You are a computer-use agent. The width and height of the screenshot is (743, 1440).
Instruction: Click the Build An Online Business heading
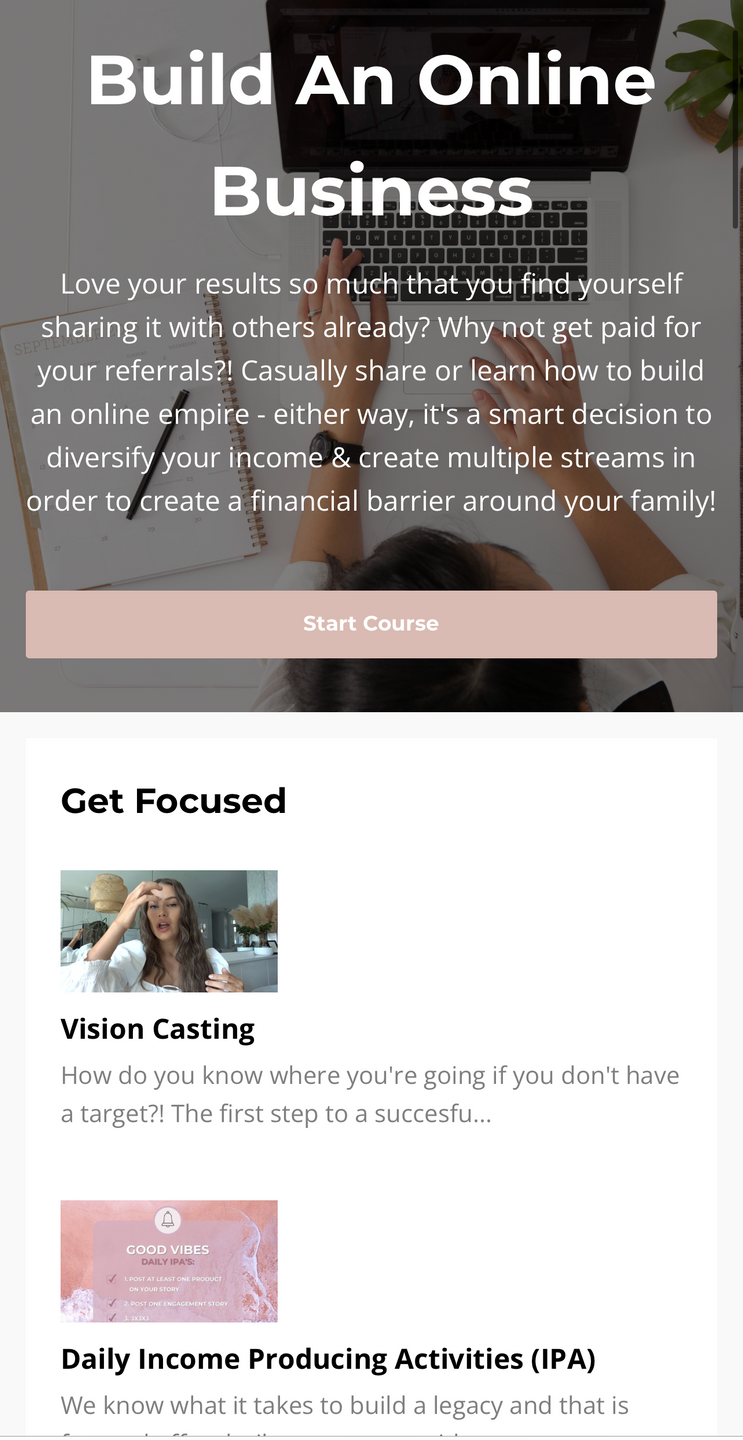(371, 135)
